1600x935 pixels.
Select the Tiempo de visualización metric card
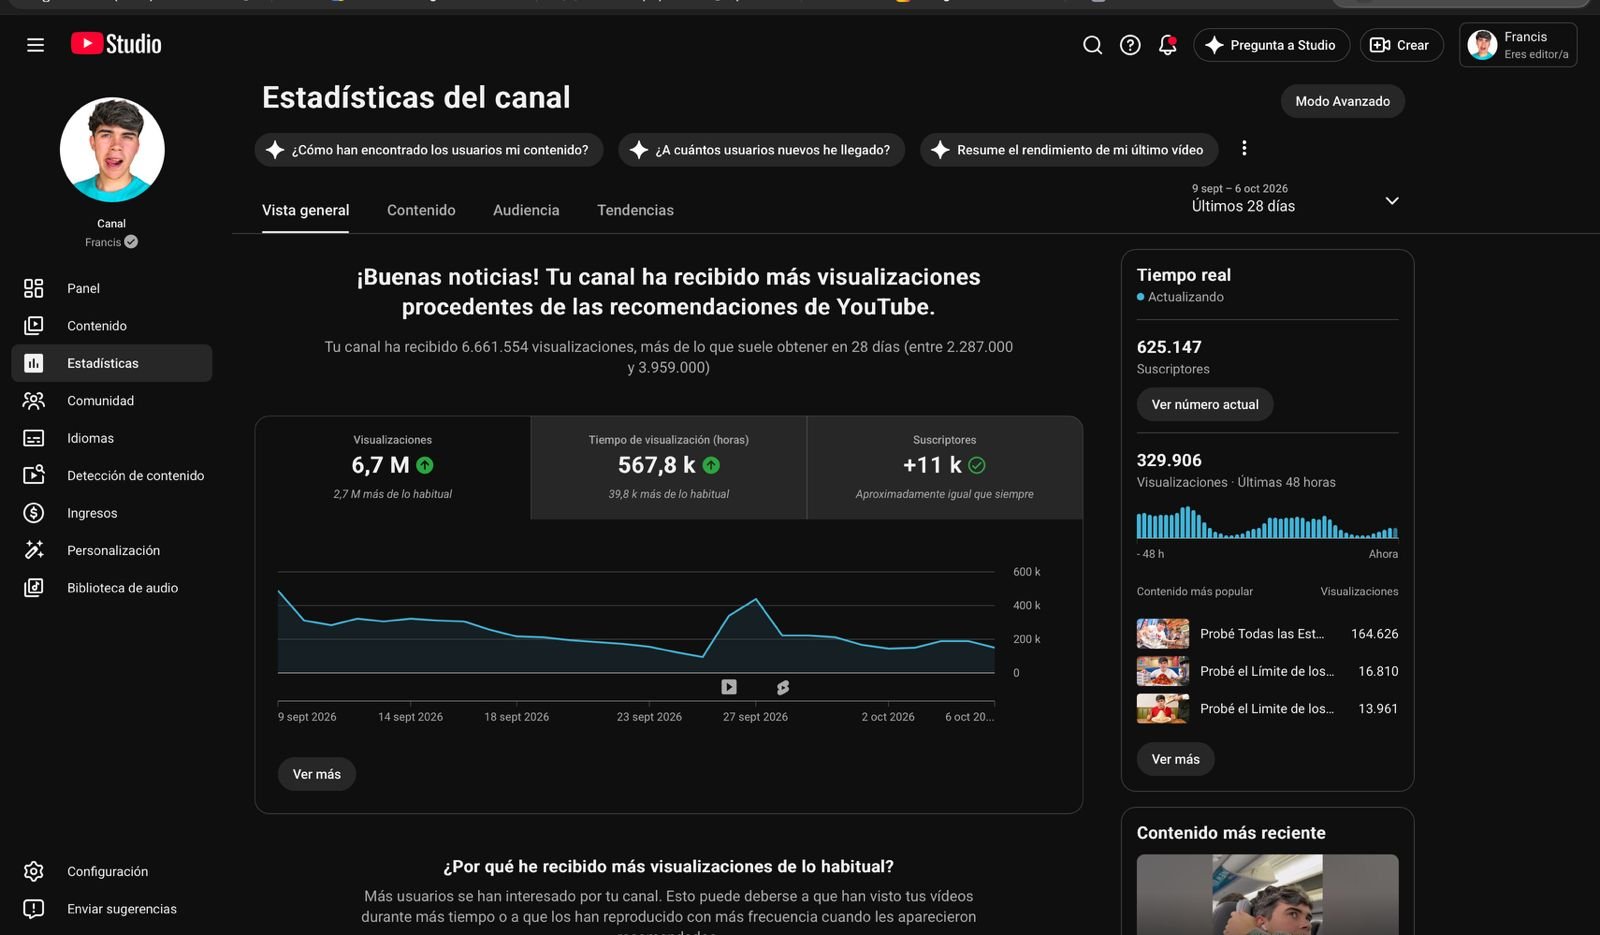pos(668,467)
